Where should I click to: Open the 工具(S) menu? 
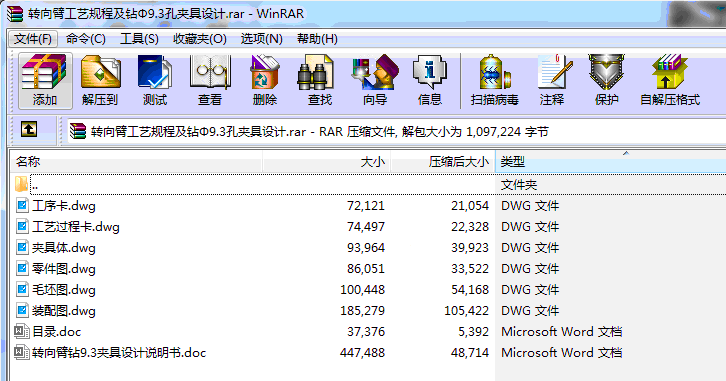tap(139, 38)
